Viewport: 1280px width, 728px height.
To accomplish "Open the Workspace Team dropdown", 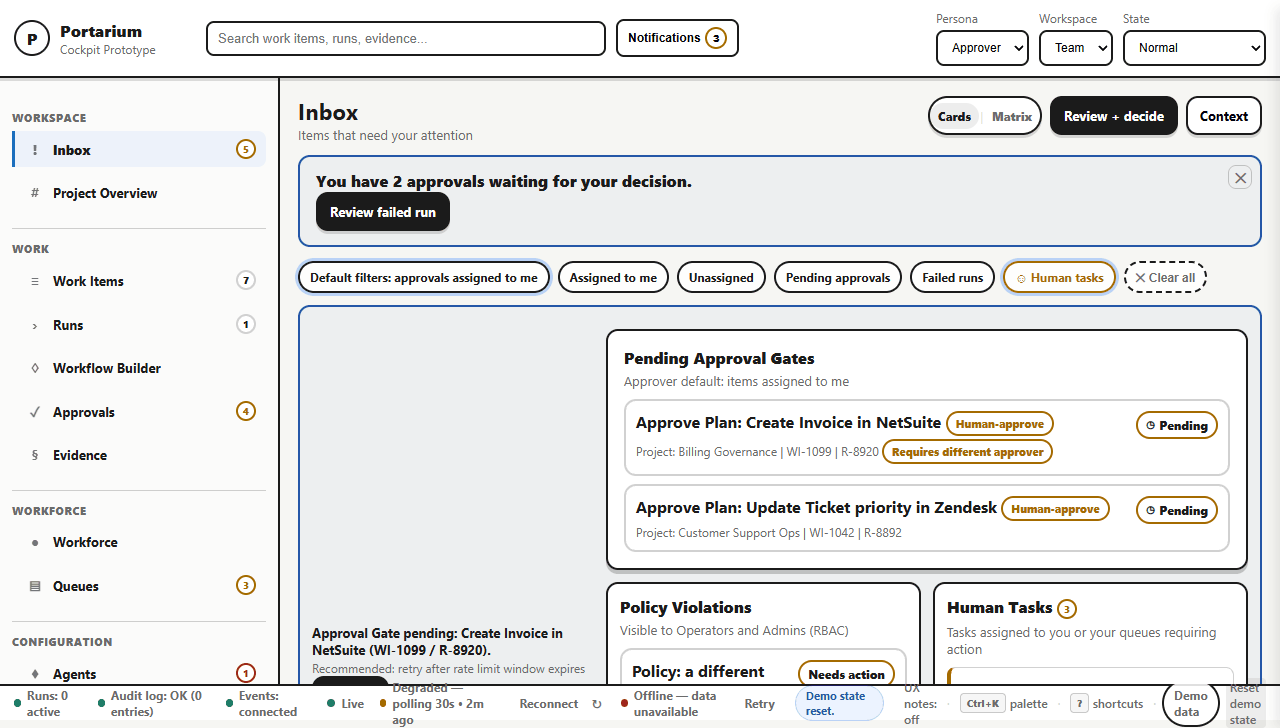I will [x=1076, y=47].
